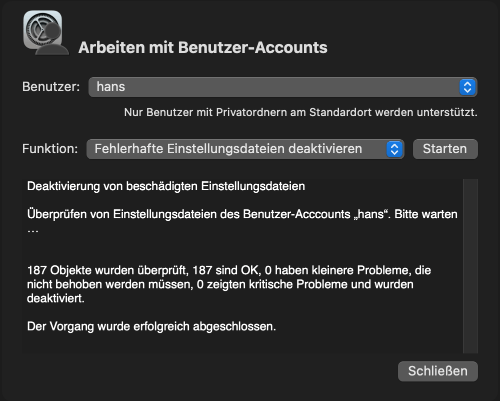Open the Funktion dropdown menu
500x401 pixels.
tap(245, 149)
